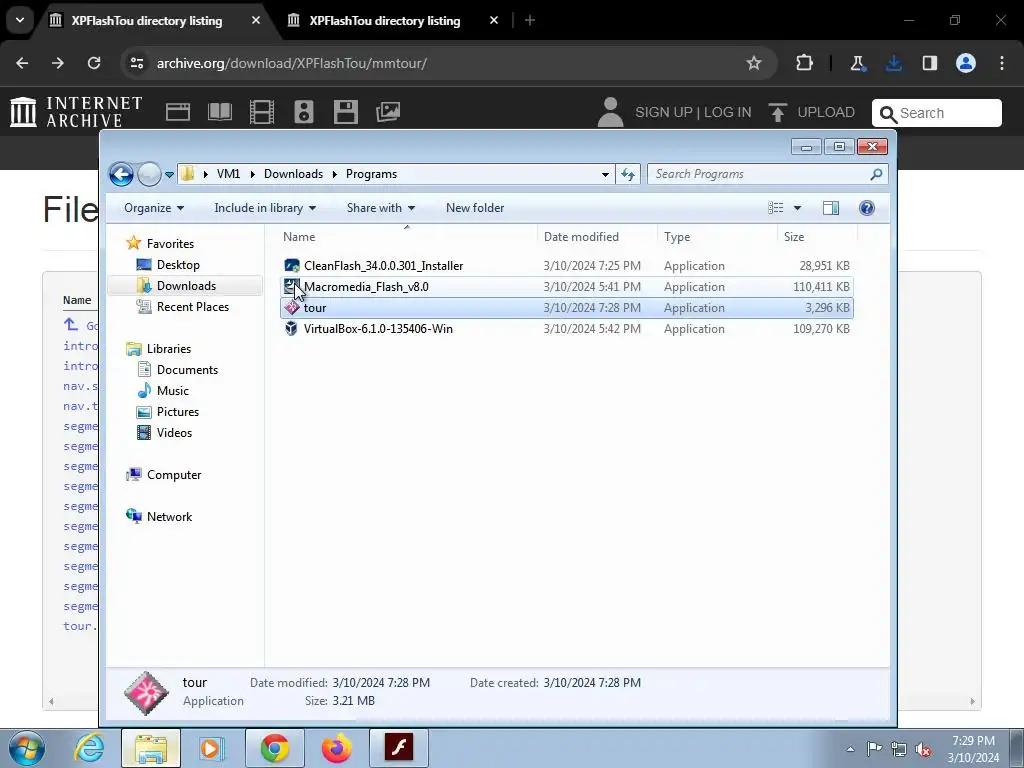Viewport: 1024px width, 768px height.
Task: Click the Explorer back navigation arrow
Action: coord(121,174)
